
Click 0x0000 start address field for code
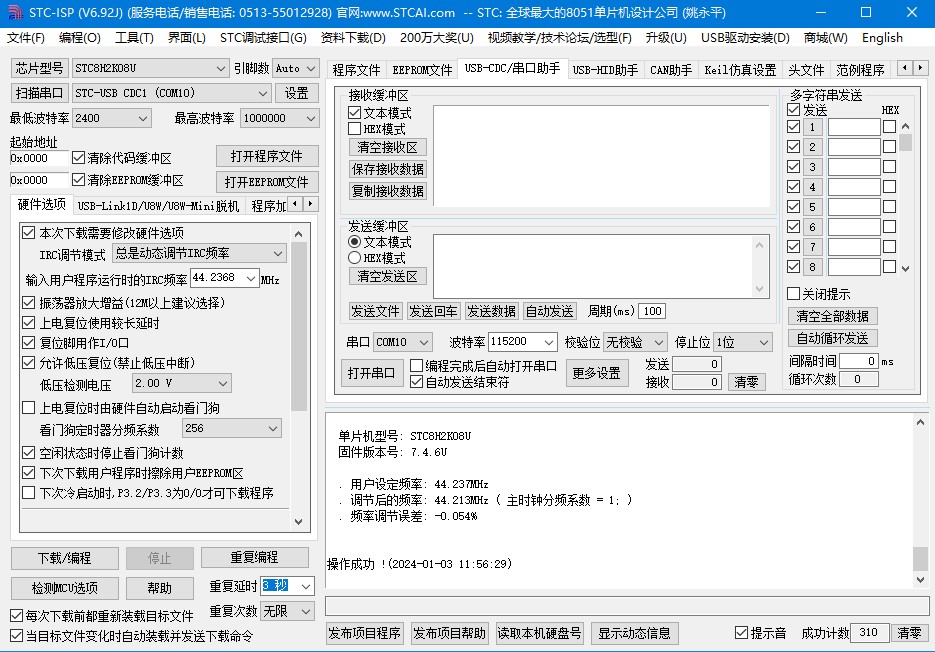coord(39,158)
